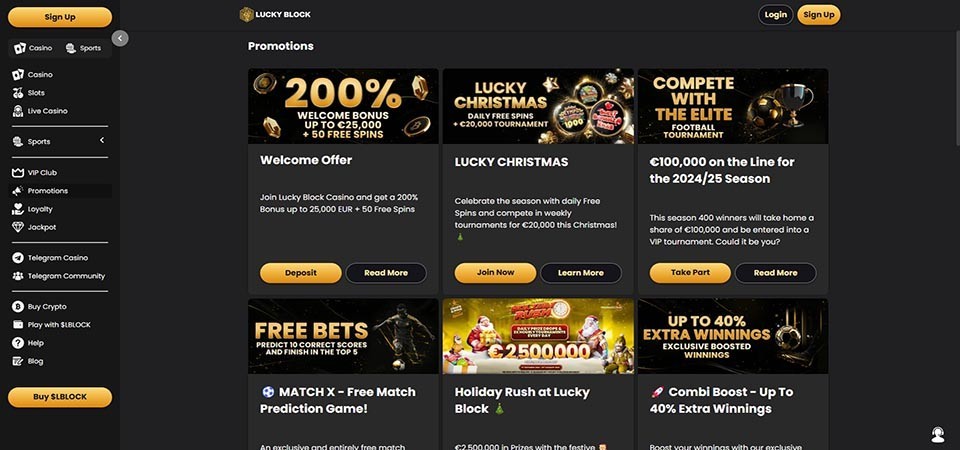Open Live Casino dealer icon

pos(18,111)
